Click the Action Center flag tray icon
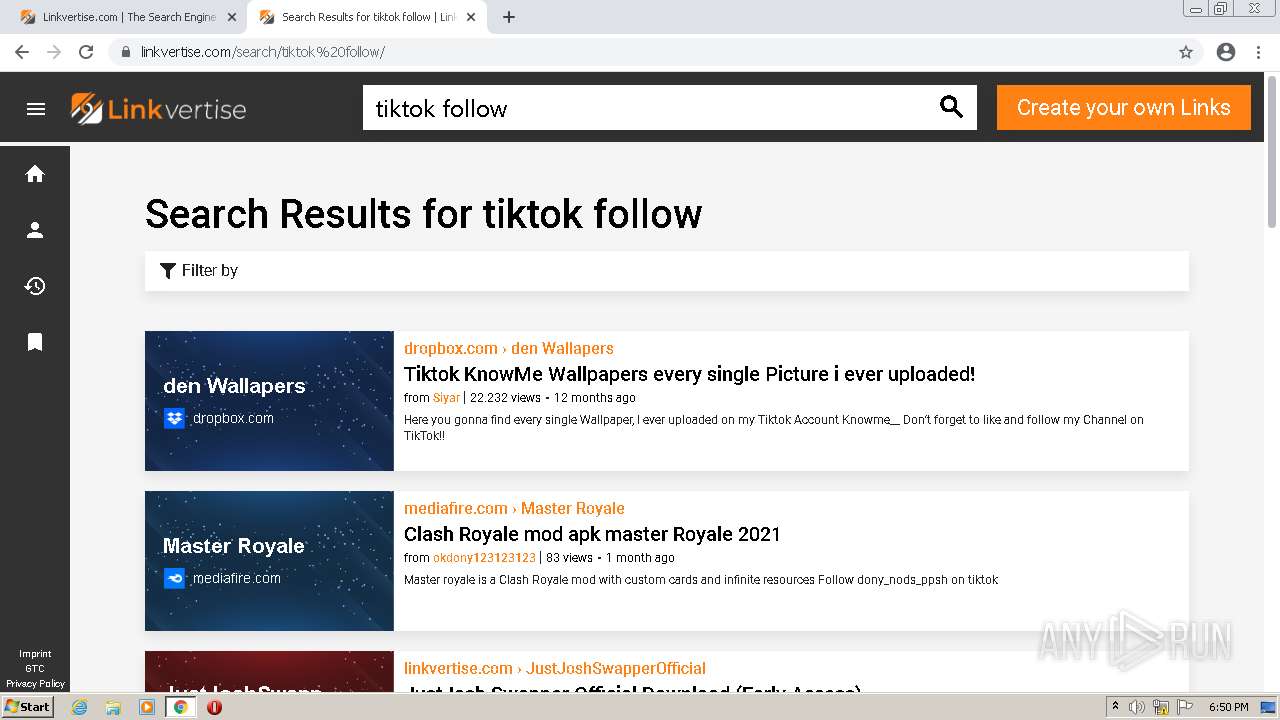The width and height of the screenshot is (1280, 720). pos(1185,707)
